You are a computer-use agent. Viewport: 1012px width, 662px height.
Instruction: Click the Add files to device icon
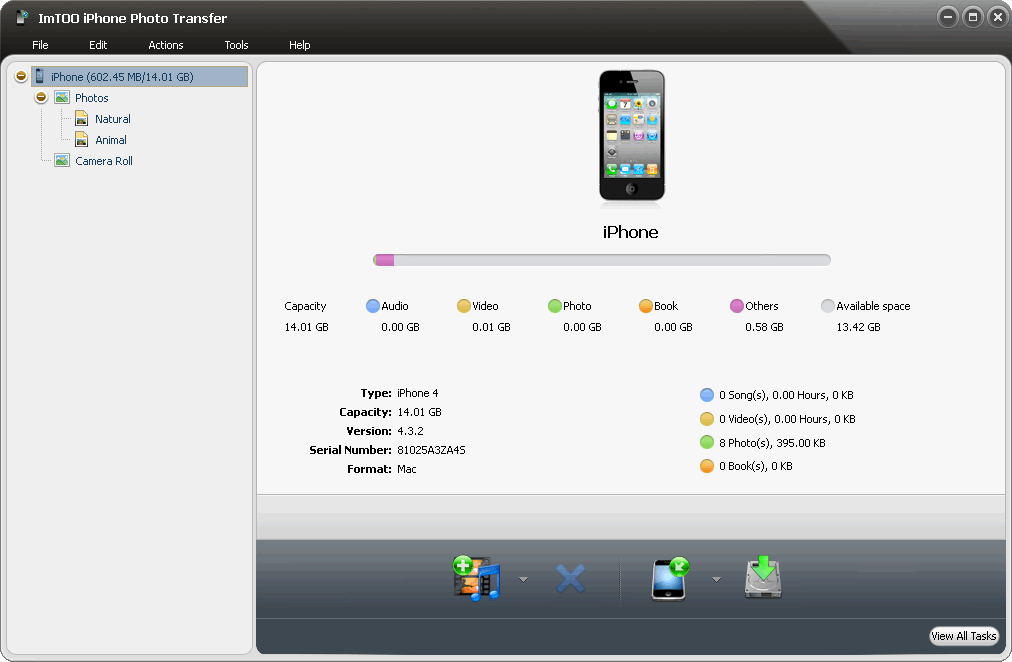(x=477, y=578)
